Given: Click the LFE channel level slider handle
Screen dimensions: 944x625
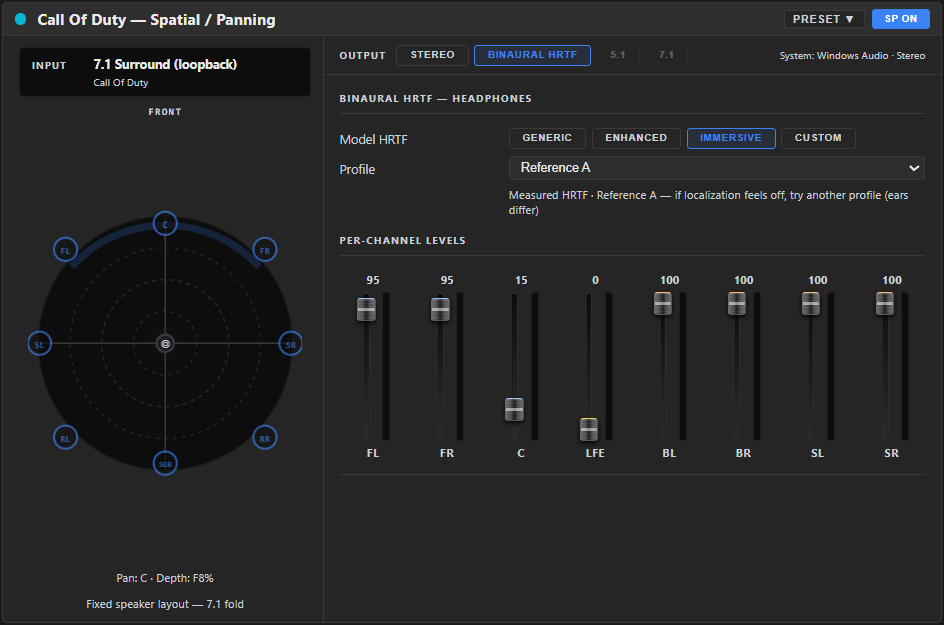Looking at the screenshot, I should (x=589, y=429).
